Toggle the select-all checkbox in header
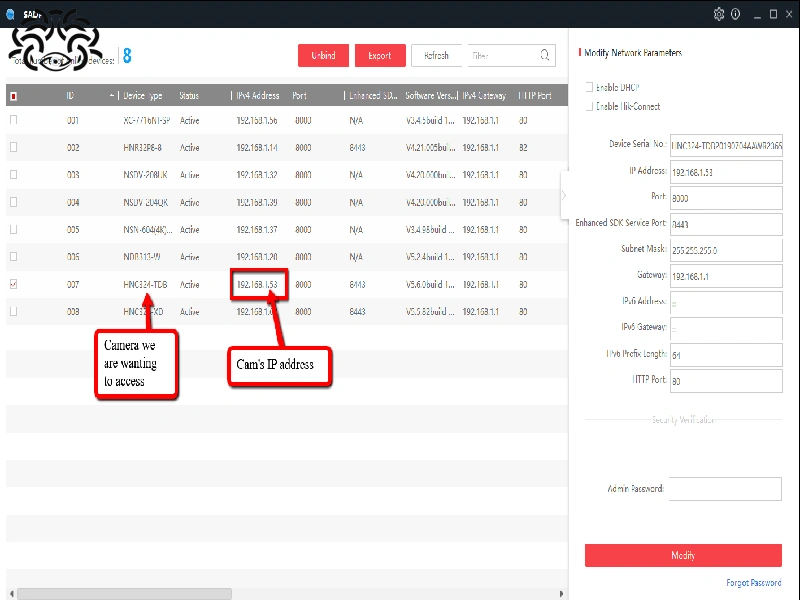This screenshot has width=800, height=600. coord(13,96)
